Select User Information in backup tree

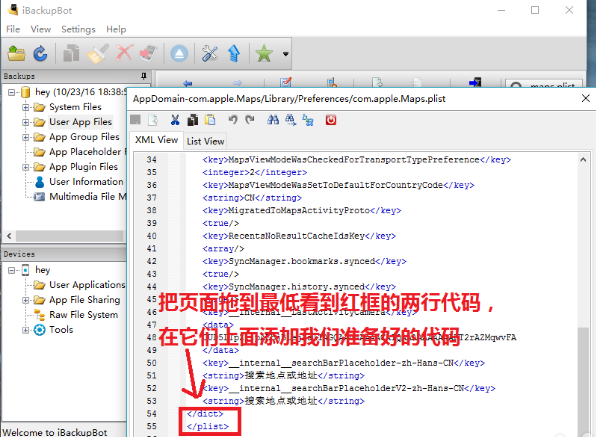(86, 182)
